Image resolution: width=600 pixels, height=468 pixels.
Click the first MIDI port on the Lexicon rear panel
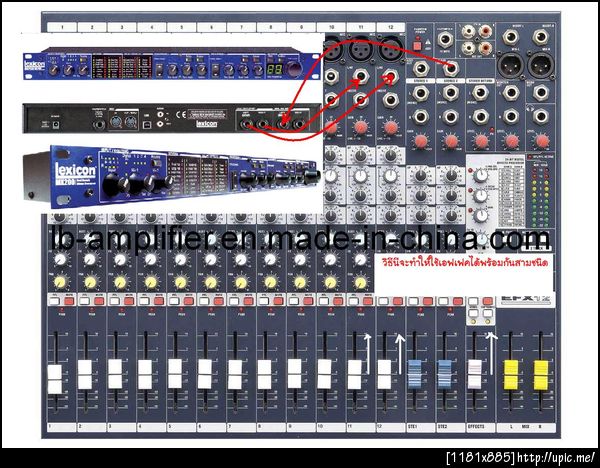tap(116, 122)
